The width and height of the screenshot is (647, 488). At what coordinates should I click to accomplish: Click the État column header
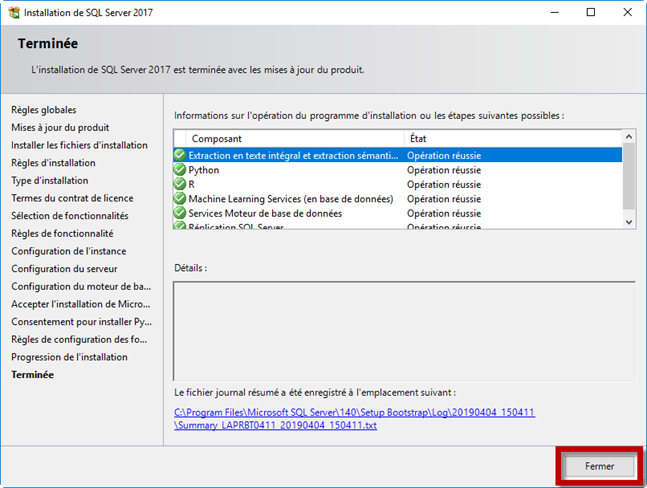click(x=513, y=139)
